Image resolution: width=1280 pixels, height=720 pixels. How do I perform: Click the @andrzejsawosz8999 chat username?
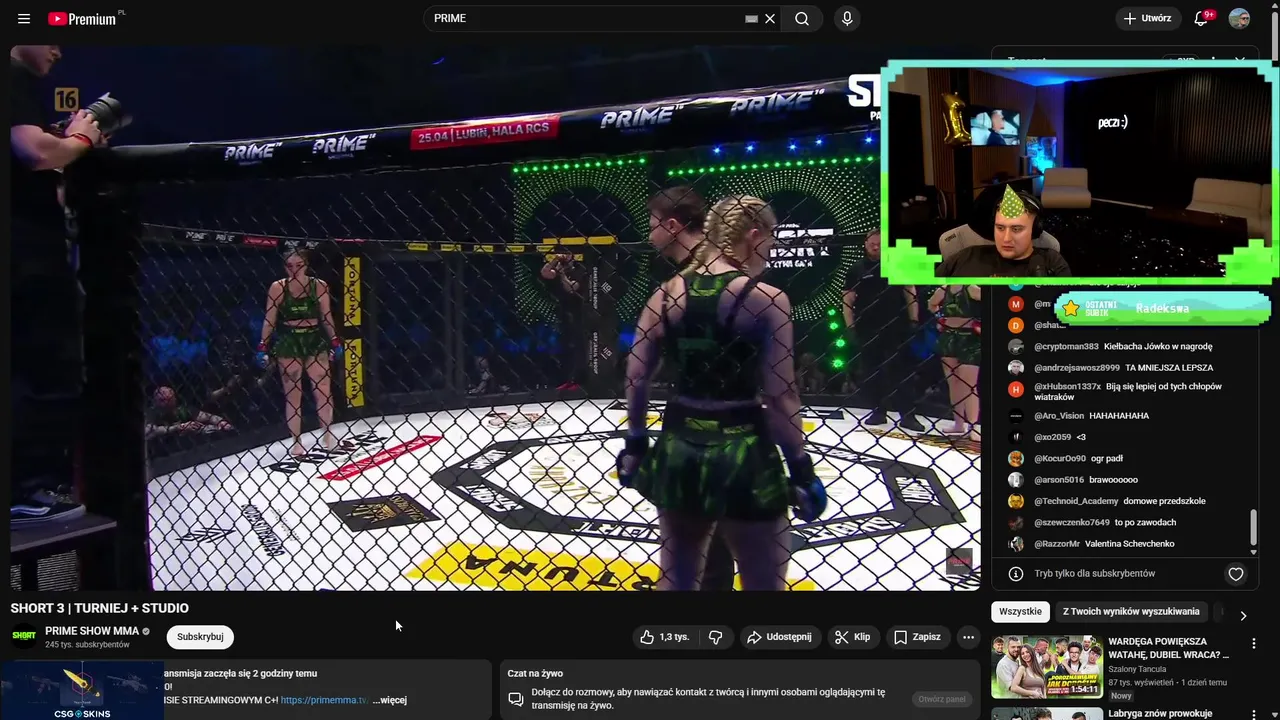(1077, 368)
